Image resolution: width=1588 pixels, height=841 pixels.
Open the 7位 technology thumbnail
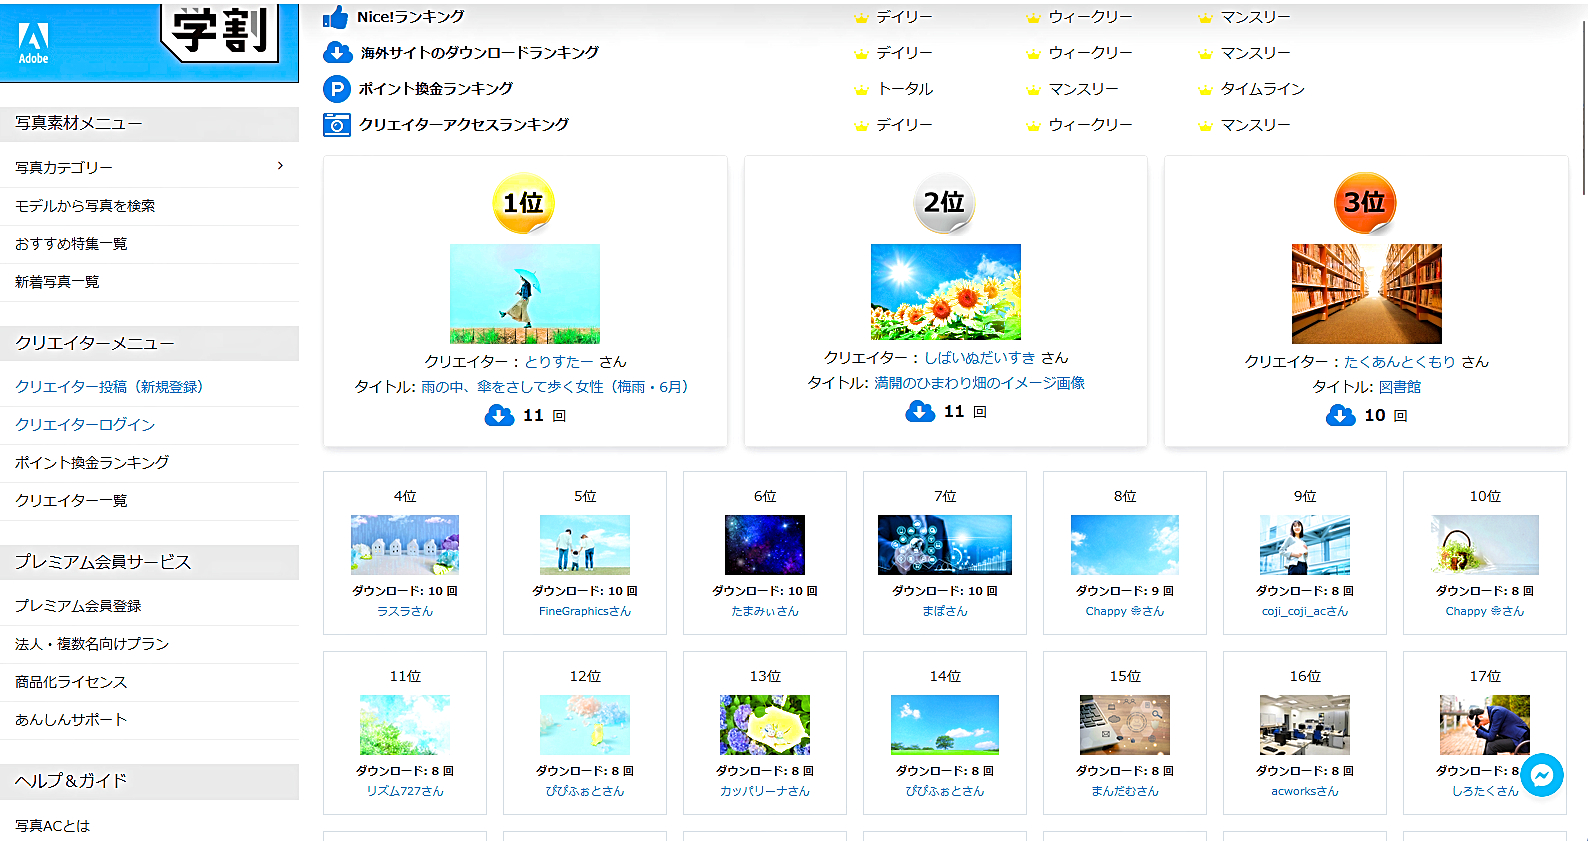pyautogui.click(x=945, y=545)
